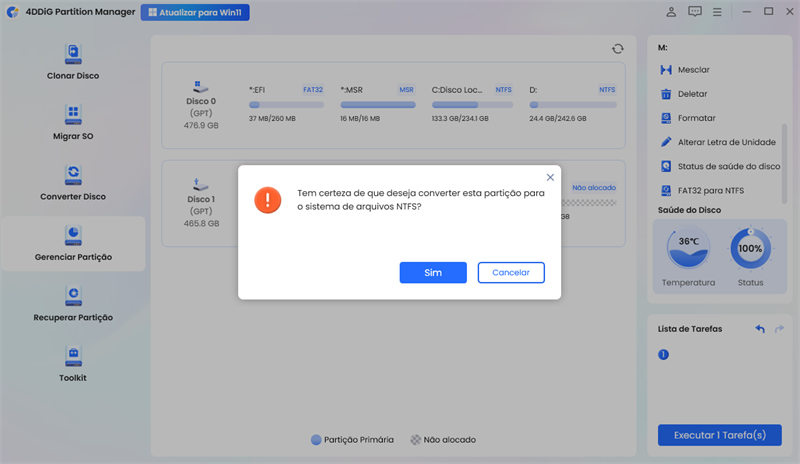Open the Toolkit sidebar item
800x464 pixels.
pos(73,363)
